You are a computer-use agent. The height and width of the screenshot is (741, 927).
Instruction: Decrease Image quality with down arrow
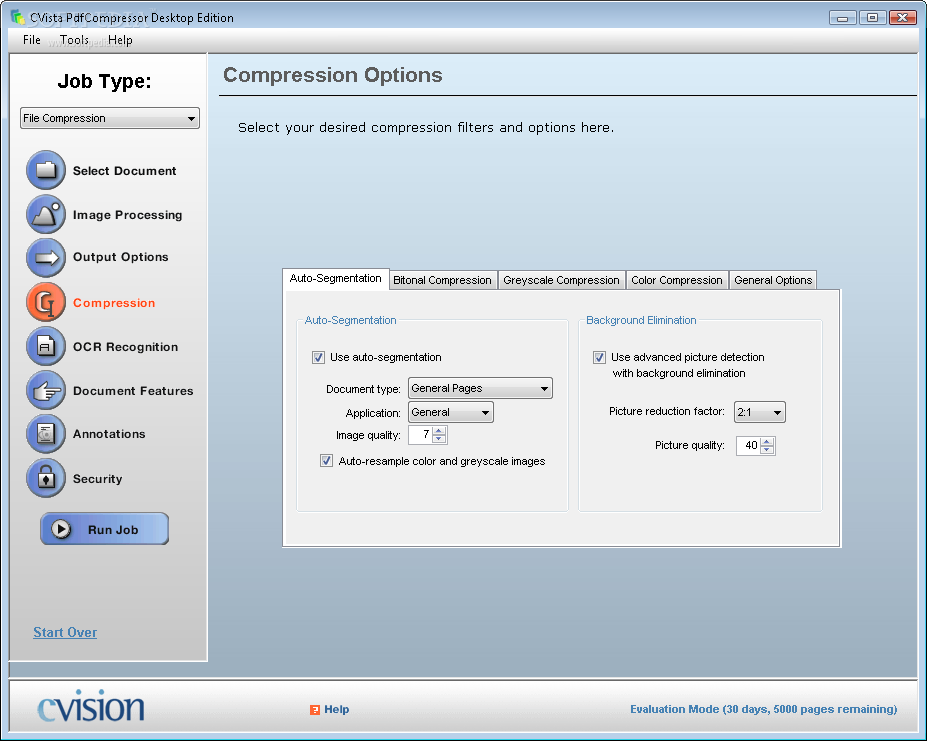pyautogui.click(x=439, y=439)
